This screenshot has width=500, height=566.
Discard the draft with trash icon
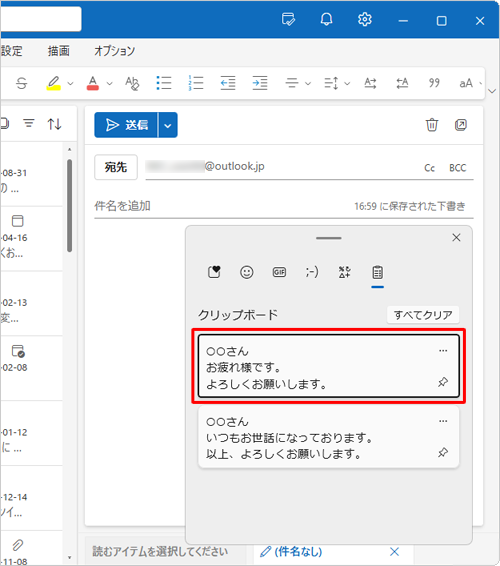(432, 125)
